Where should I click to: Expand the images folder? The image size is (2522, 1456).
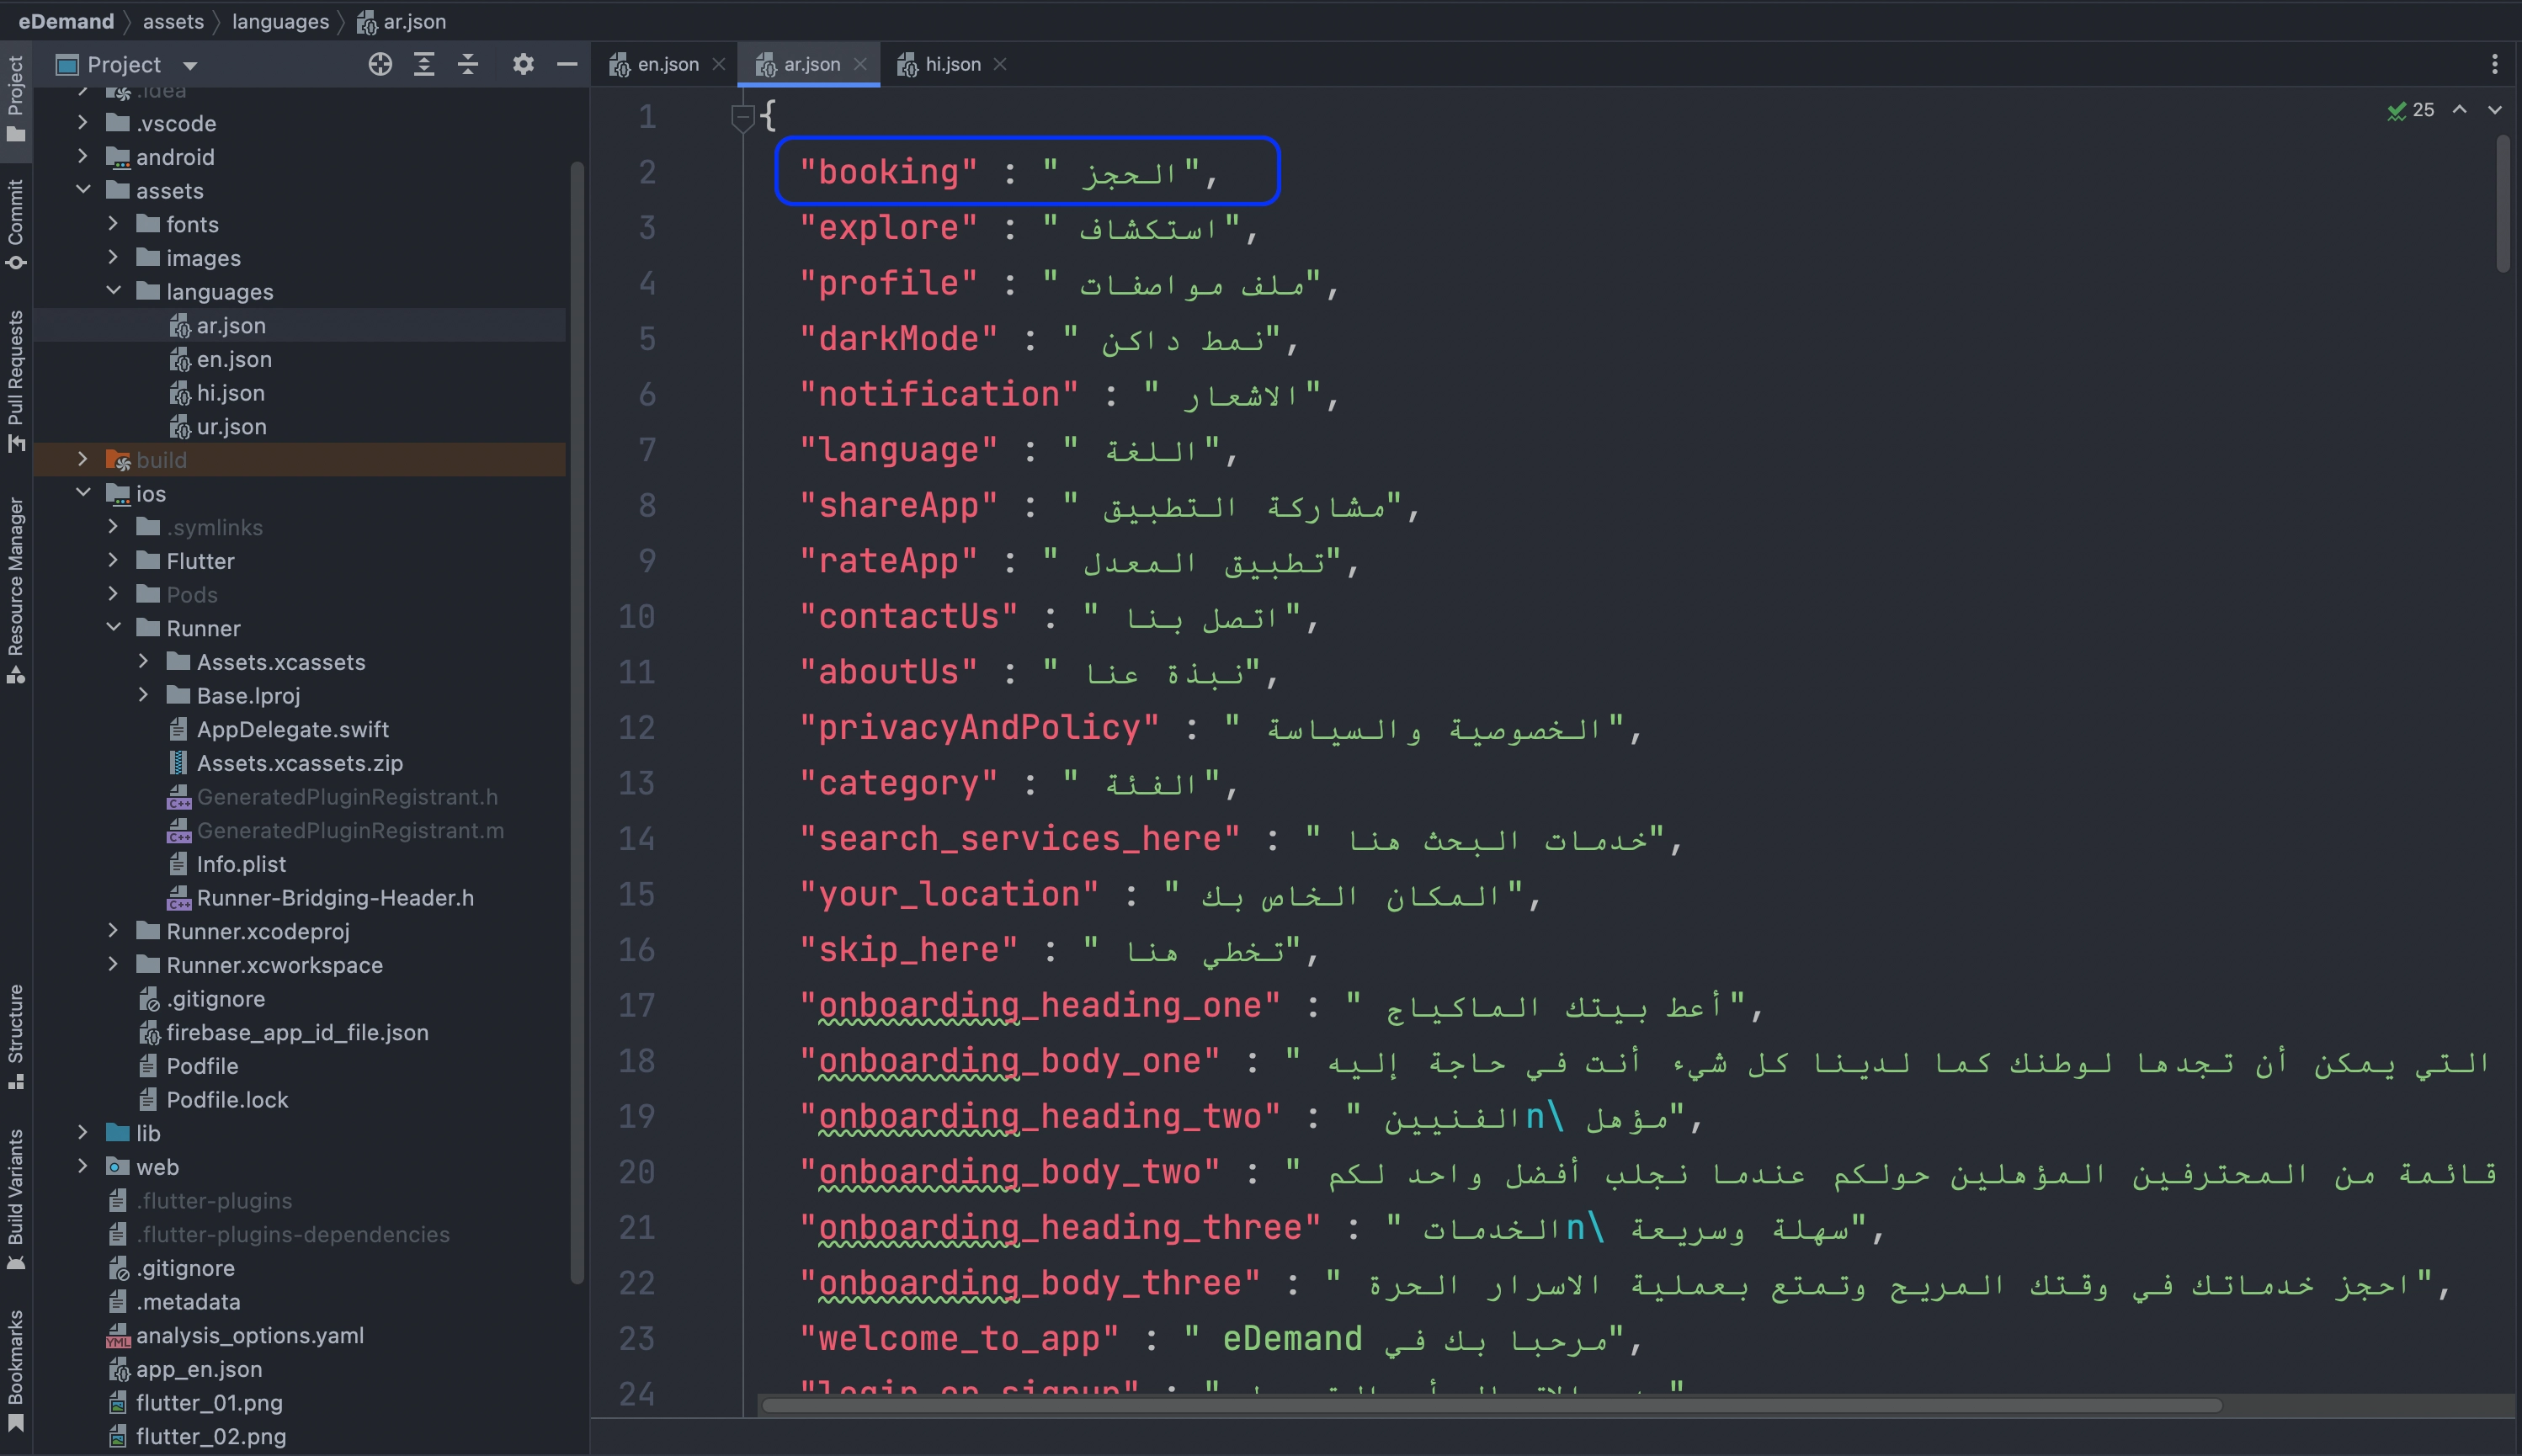pyautogui.click(x=113, y=258)
